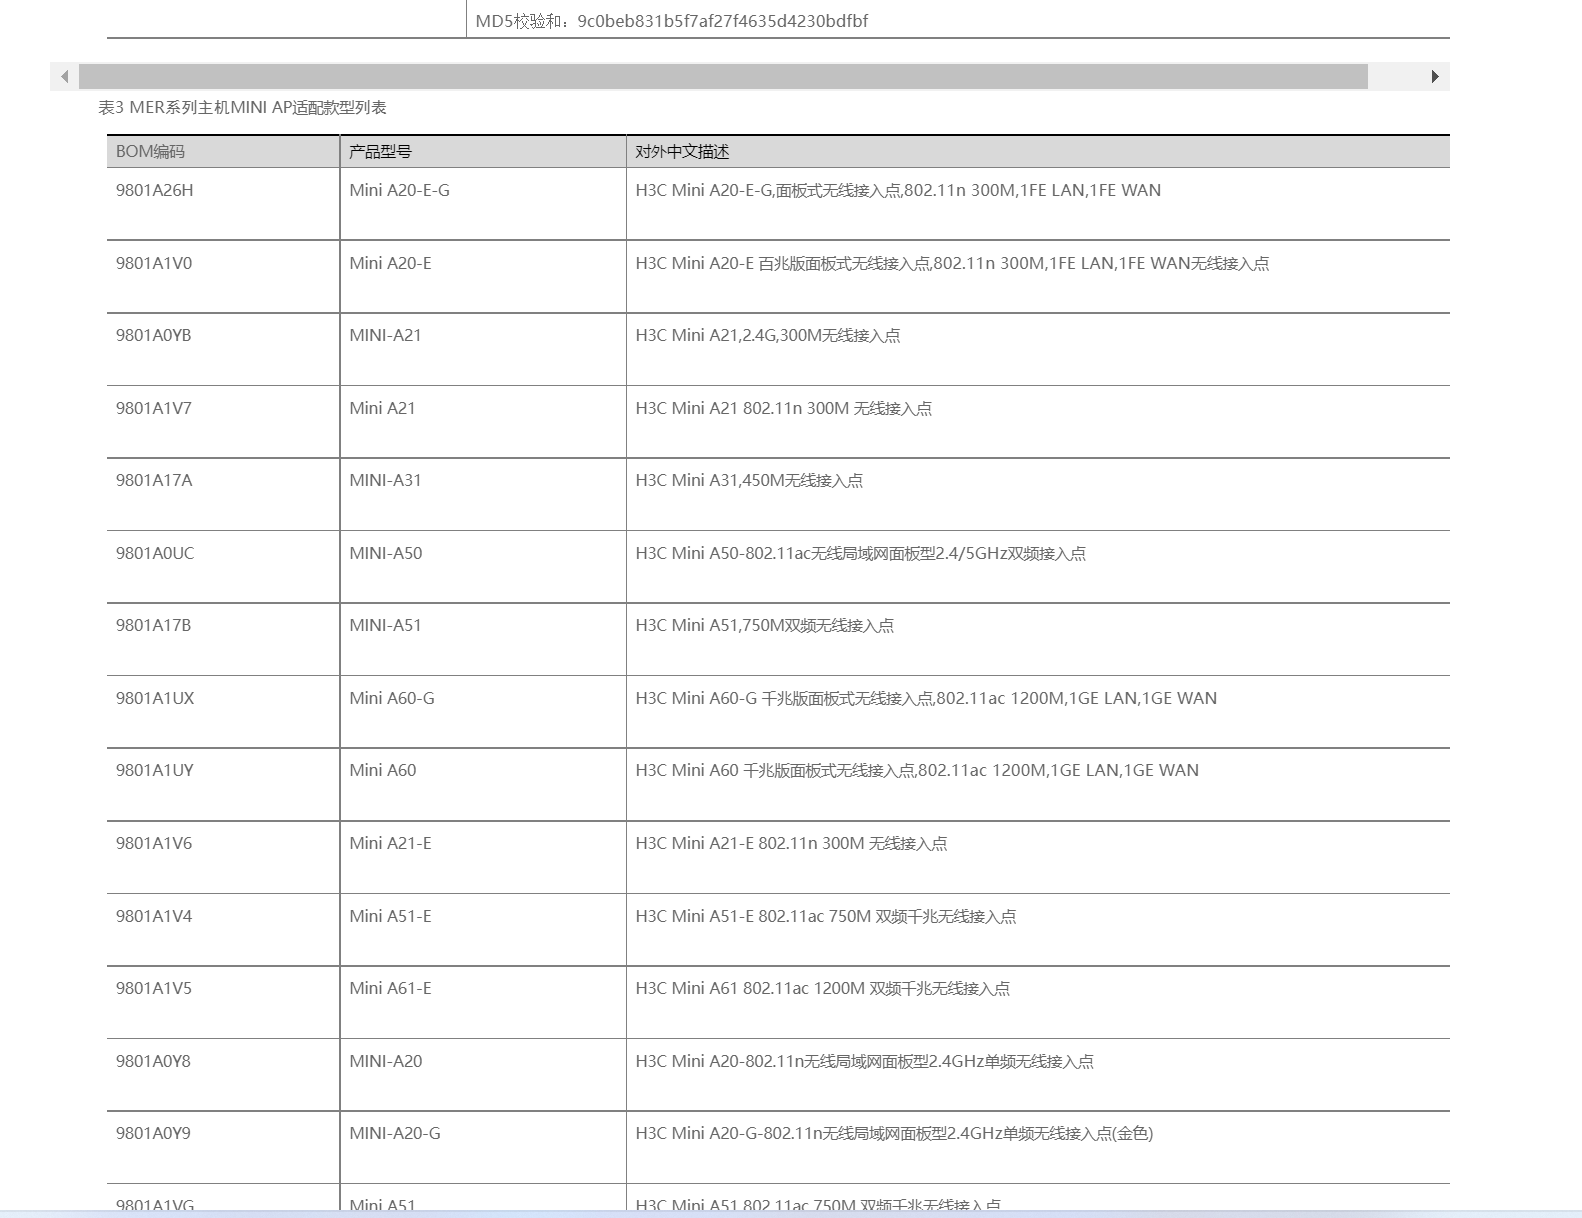
Task: Click description H3C Mini A21,2.4G,300M无线接入点
Action: click(767, 335)
